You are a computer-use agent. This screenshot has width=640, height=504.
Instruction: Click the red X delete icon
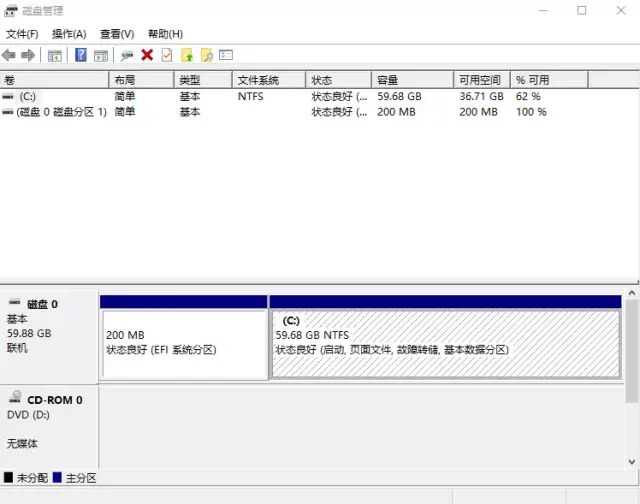point(147,55)
